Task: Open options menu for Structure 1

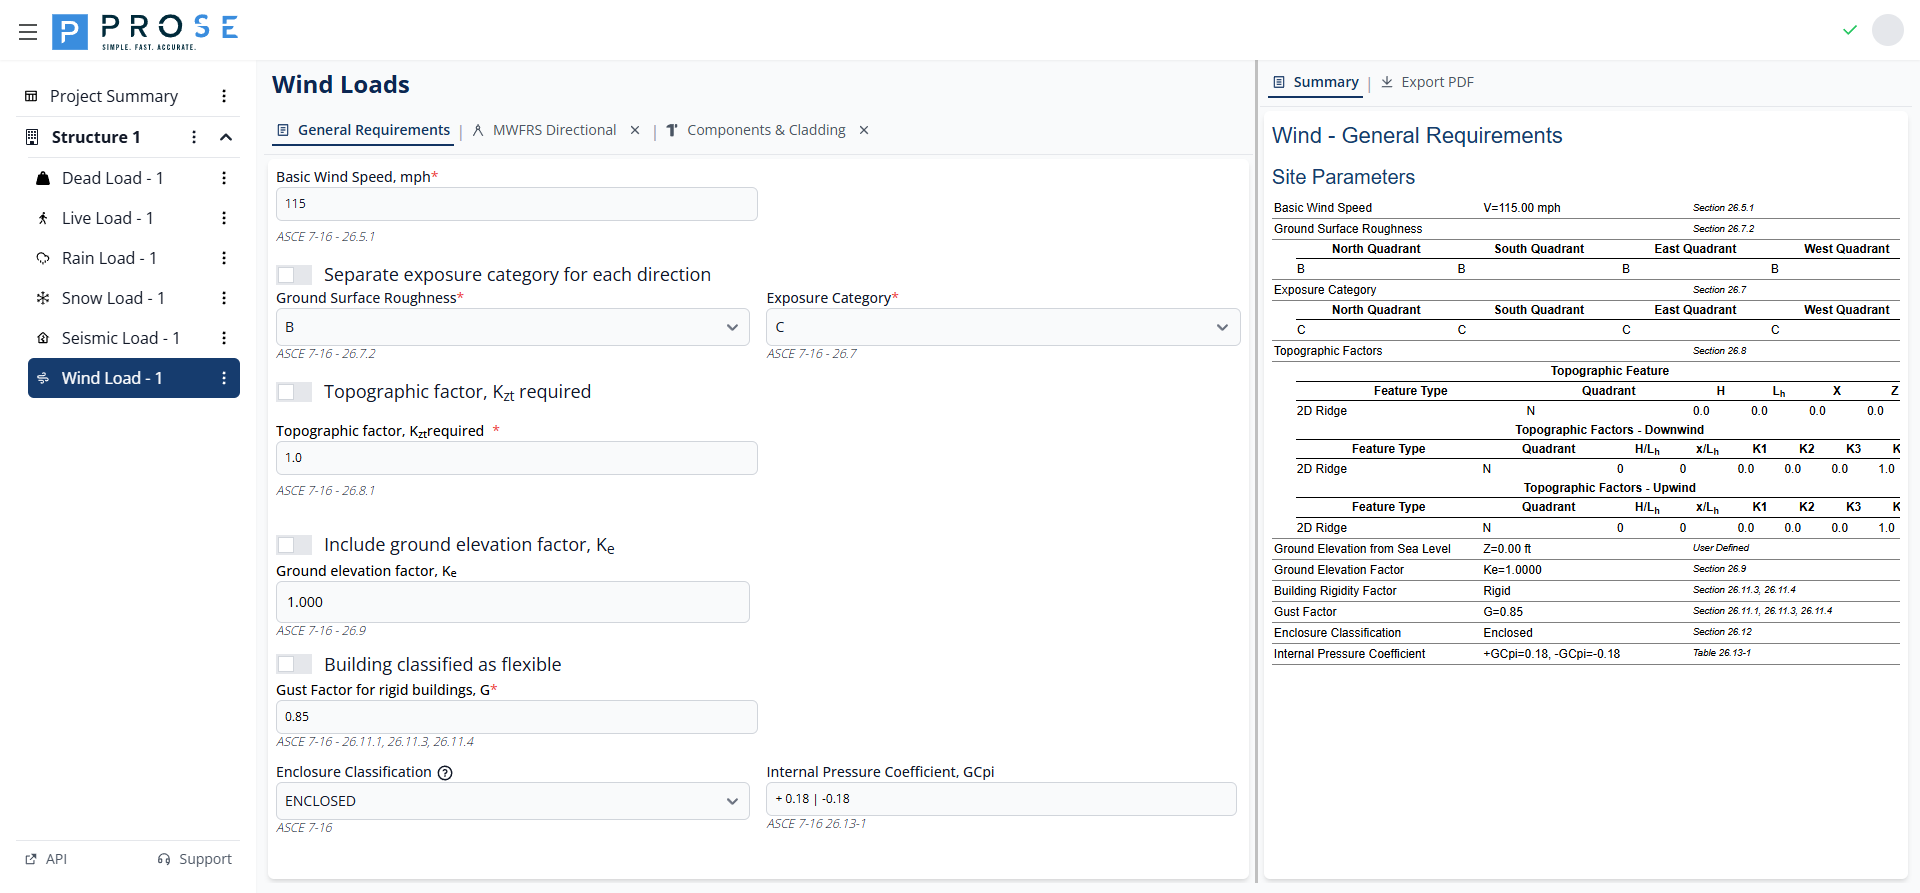Action: click(x=194, y=137)
